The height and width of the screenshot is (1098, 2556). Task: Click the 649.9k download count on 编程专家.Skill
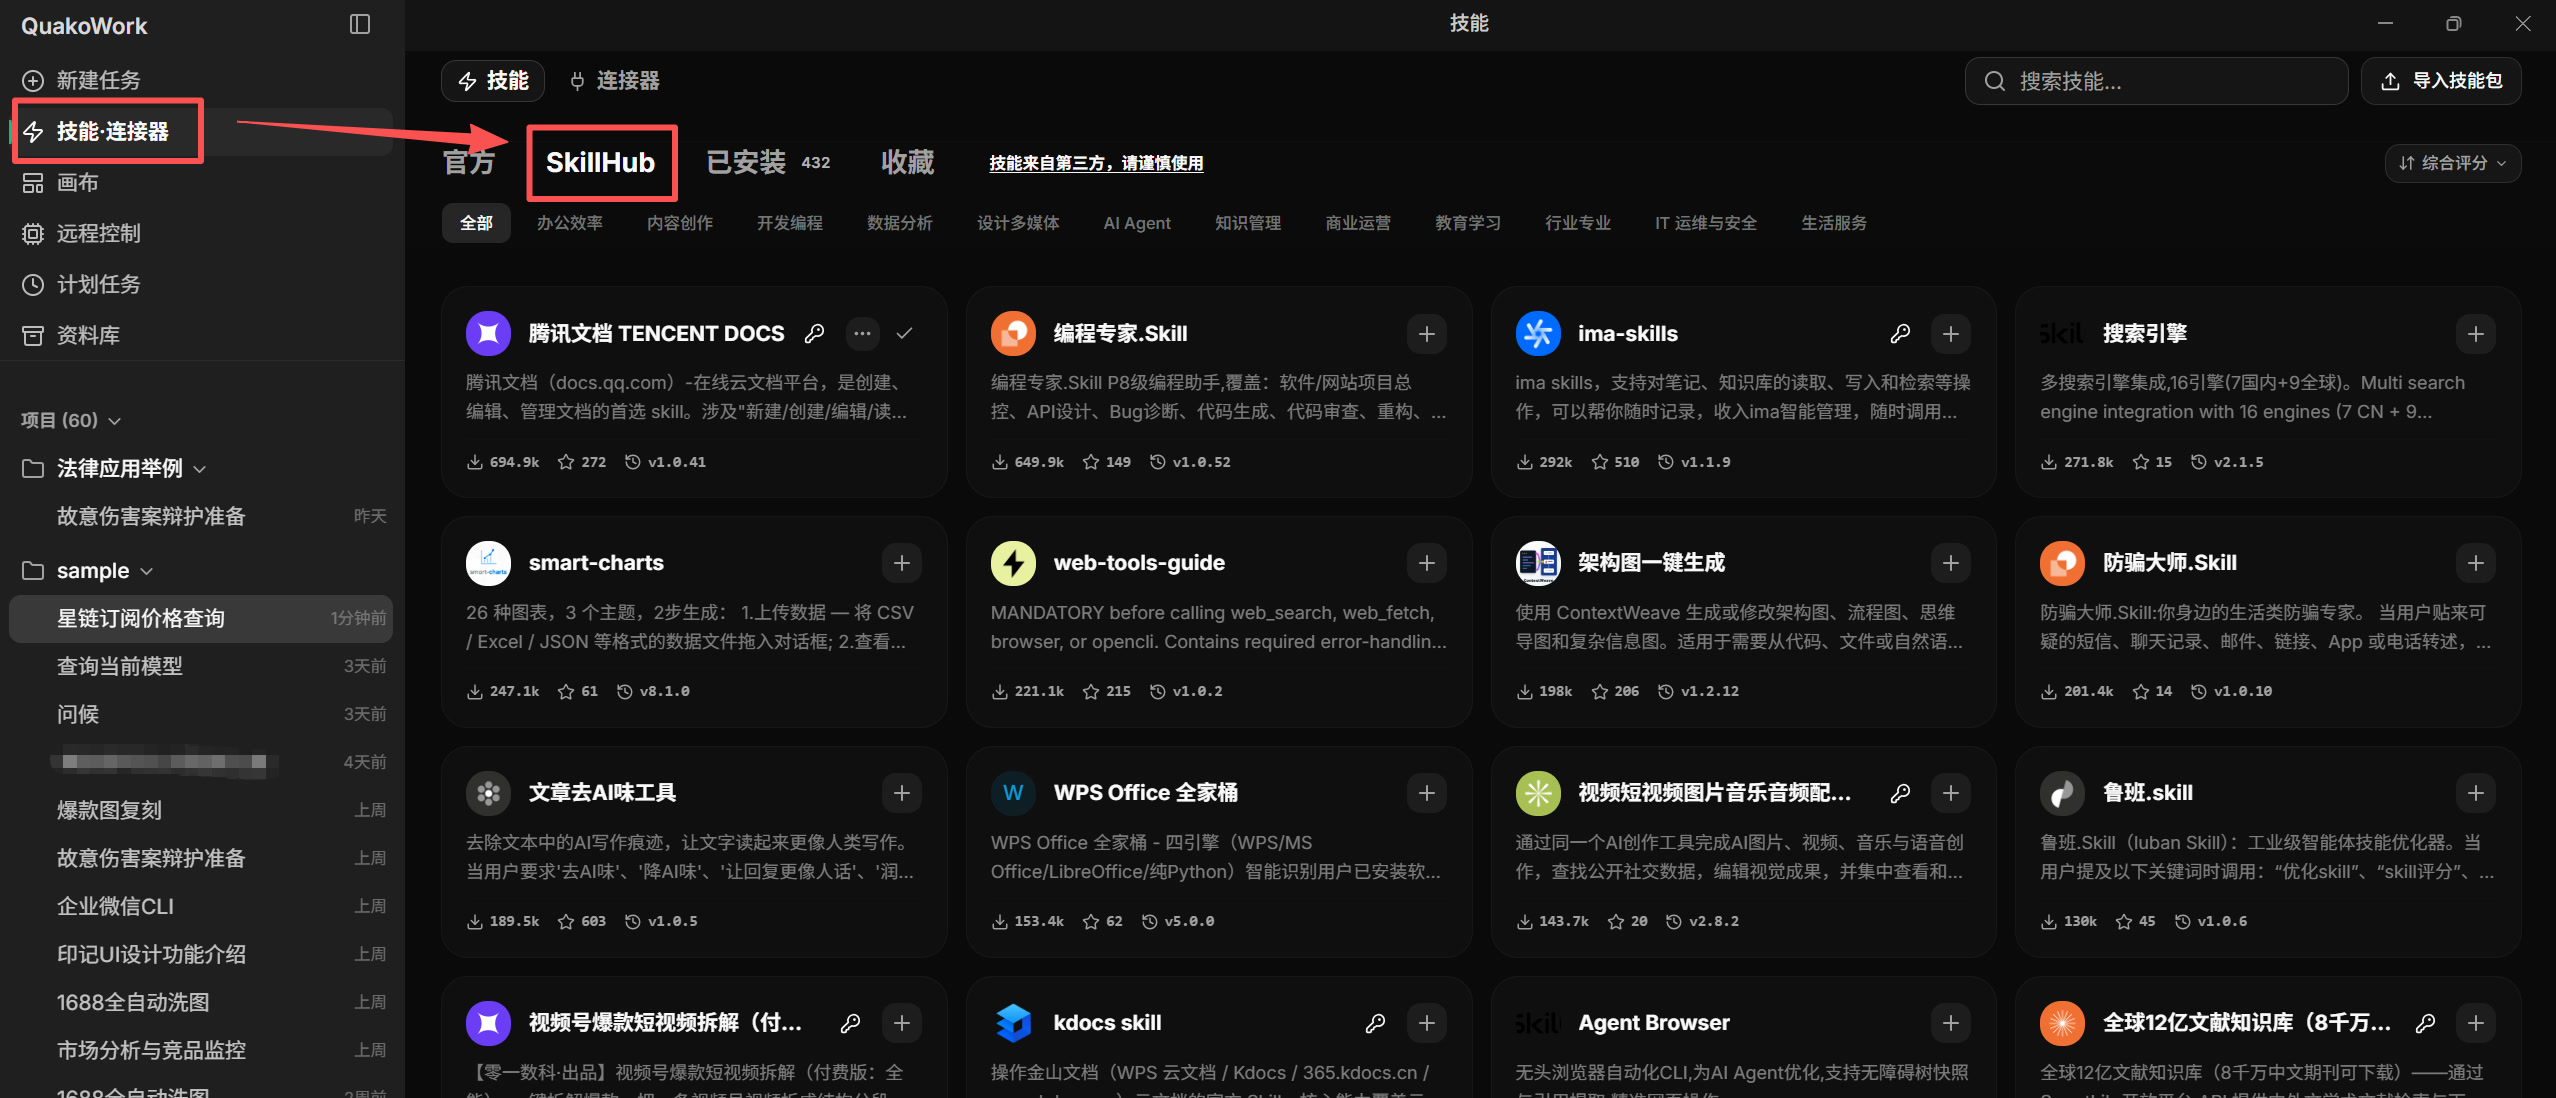[1028, 463]
